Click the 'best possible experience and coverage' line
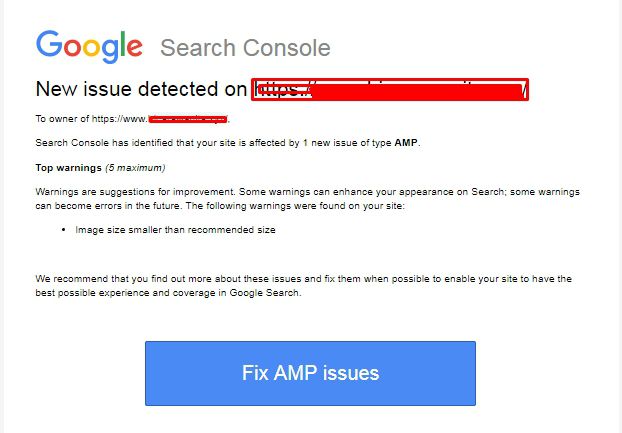 pyautogui.click(x=168, y=293)
